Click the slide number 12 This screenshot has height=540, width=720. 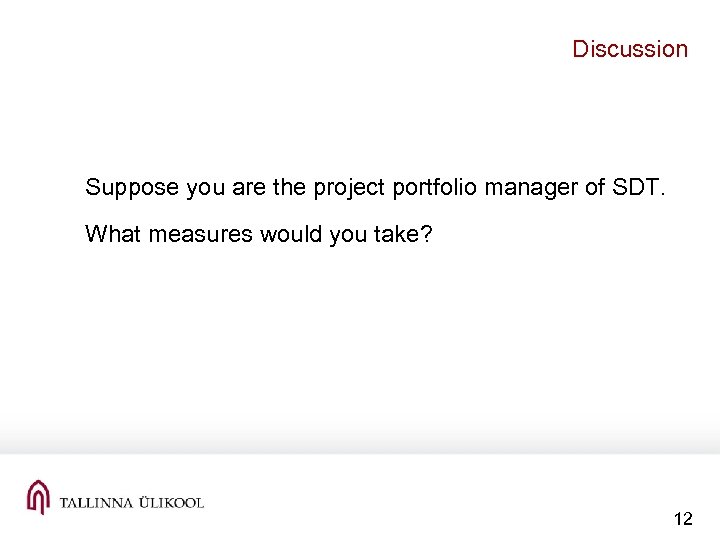tap(684, 519)
